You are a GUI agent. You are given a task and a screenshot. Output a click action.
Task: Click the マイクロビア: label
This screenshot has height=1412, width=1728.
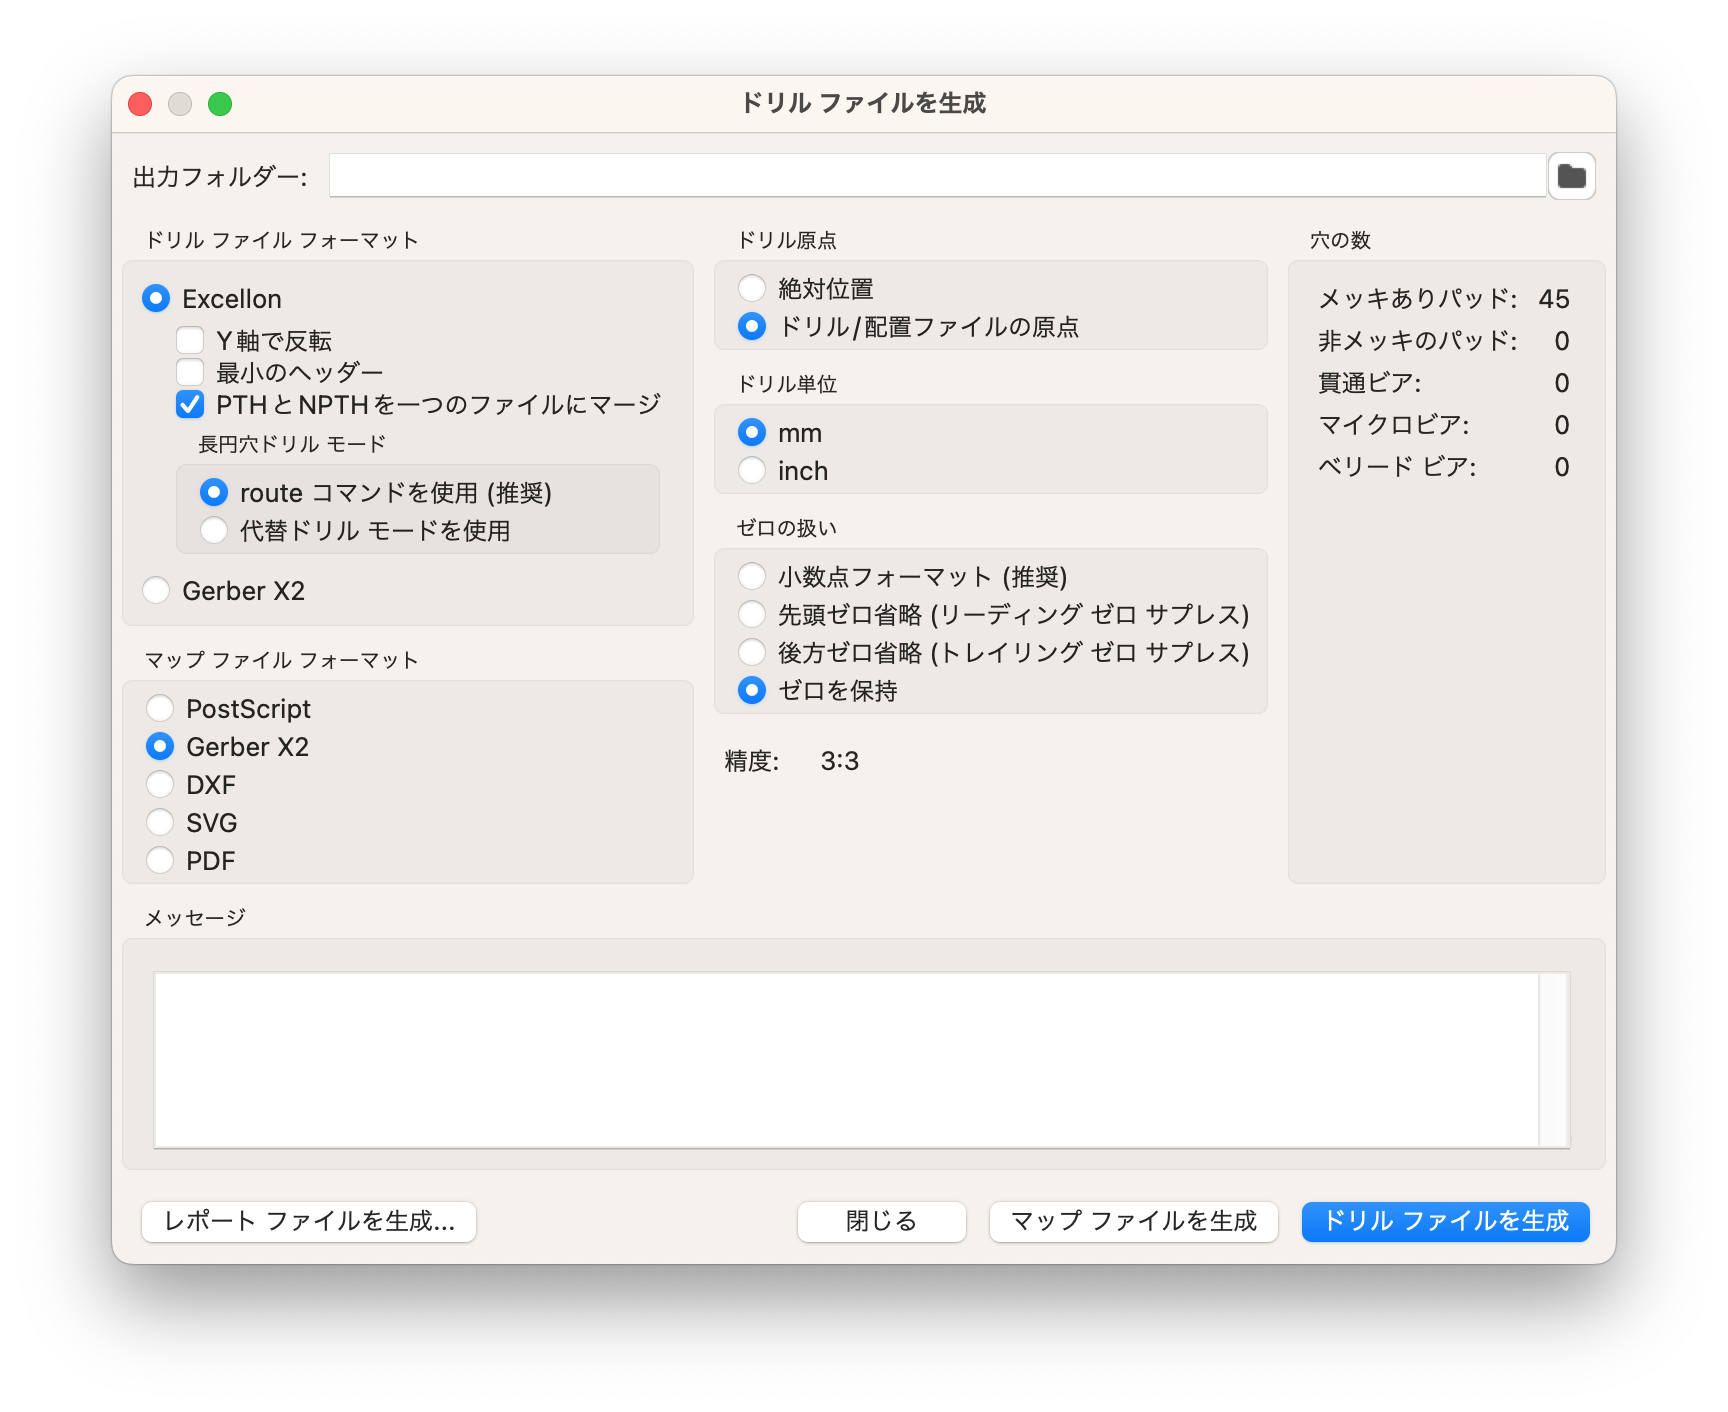point(1394,425)
